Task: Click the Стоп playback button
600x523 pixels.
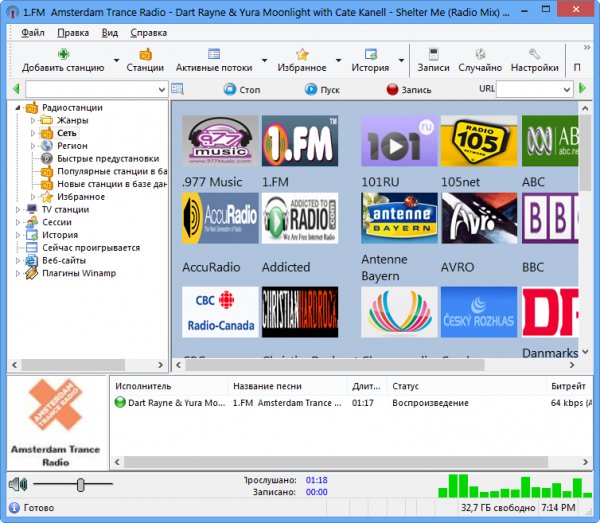Action: click(x=242, y=90)
